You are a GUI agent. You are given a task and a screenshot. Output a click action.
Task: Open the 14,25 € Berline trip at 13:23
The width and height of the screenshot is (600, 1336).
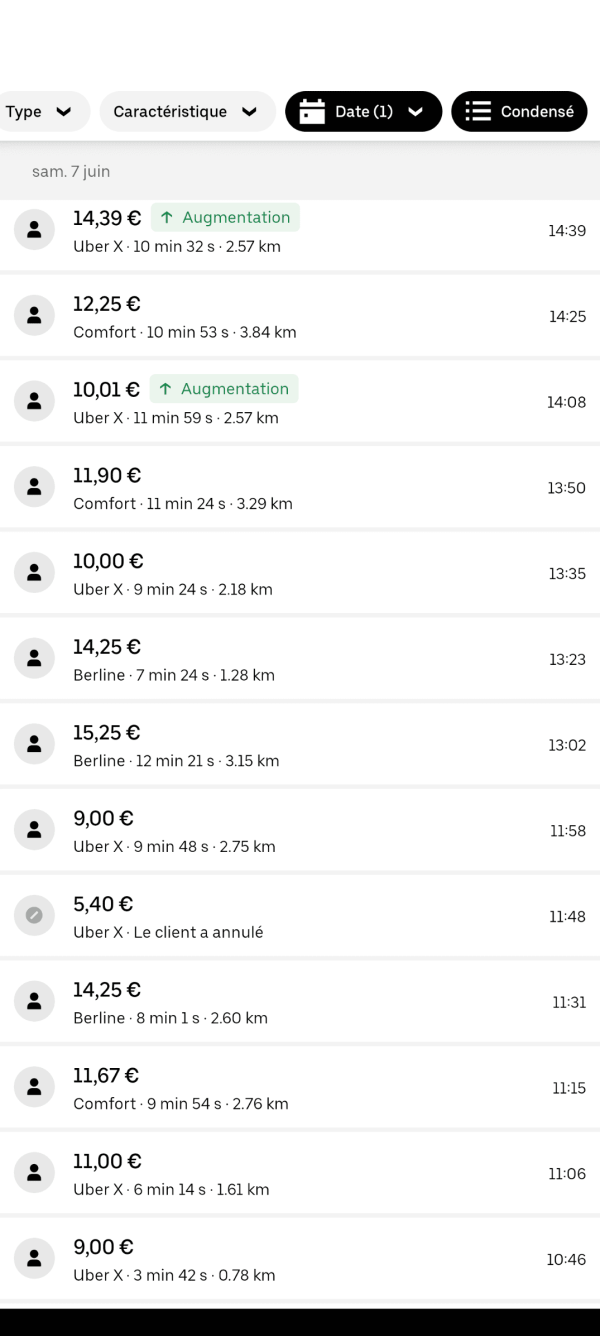coord(300,659)
